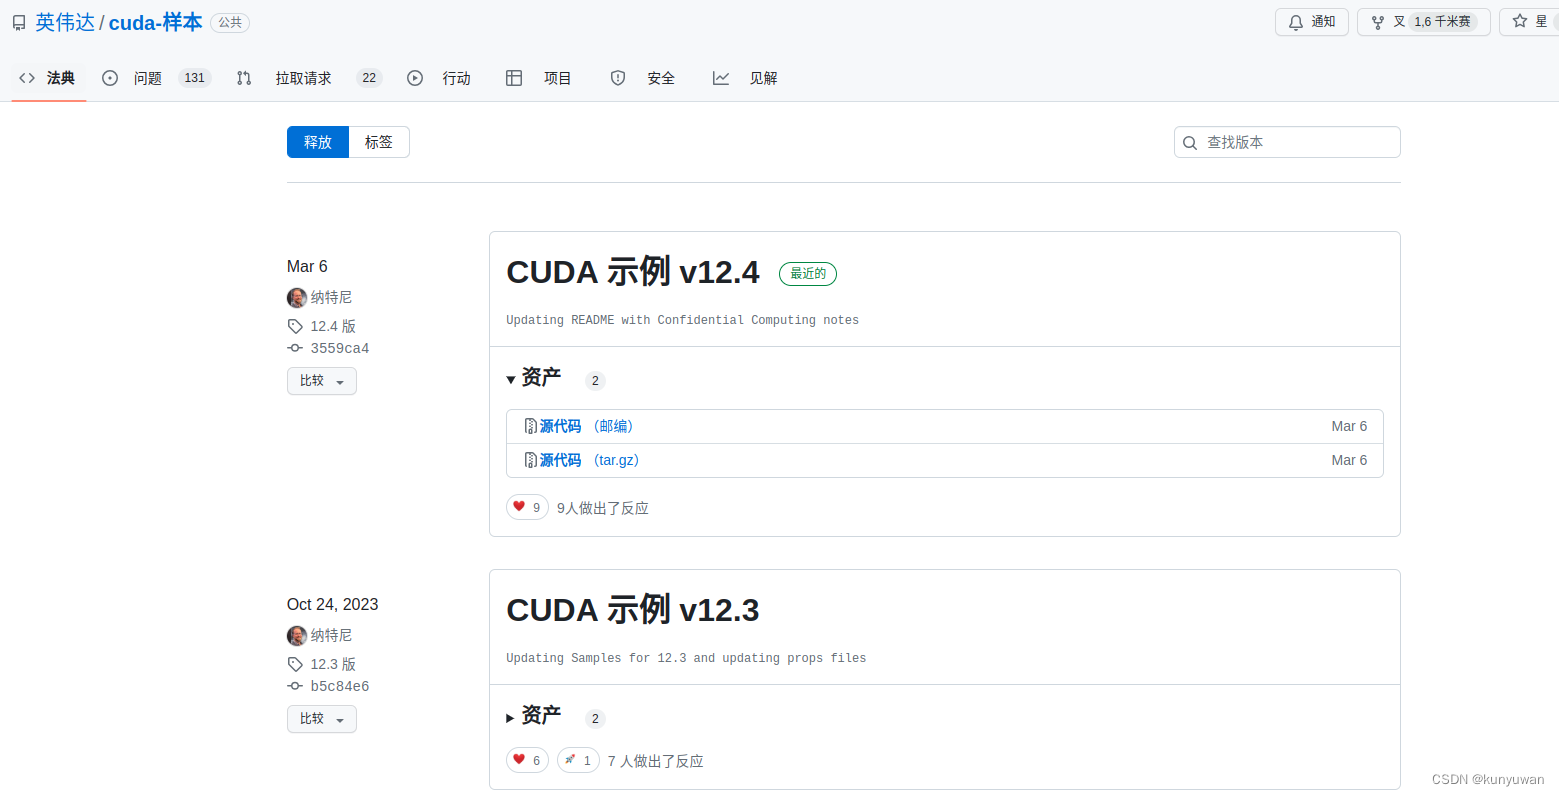Expand the 资产 section of v12.3
The image size is (1559, 796).
(534, 716)
